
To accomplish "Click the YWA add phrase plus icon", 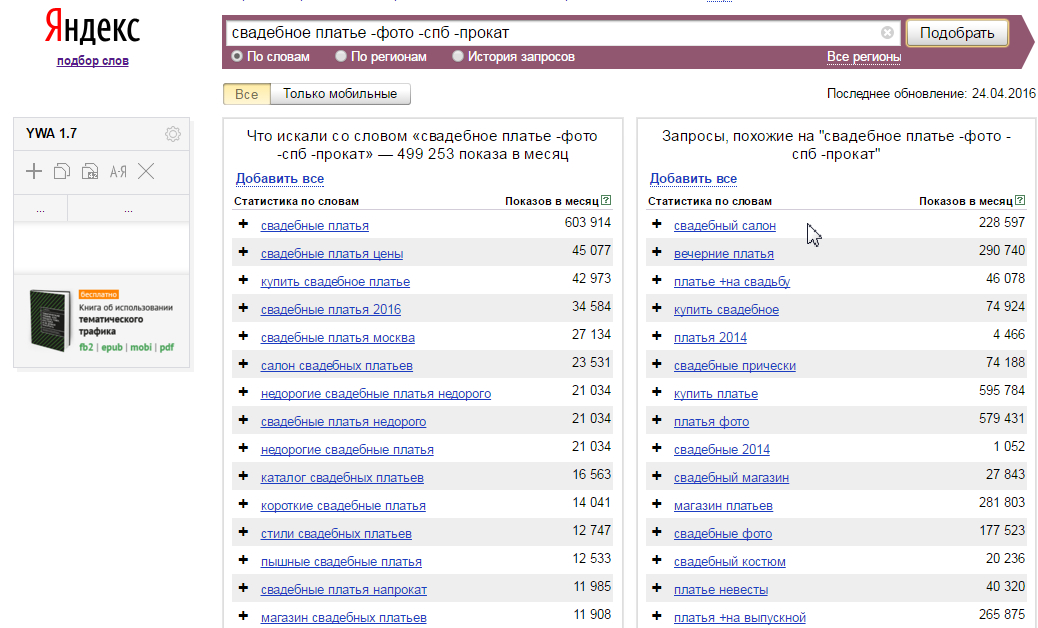I will pyautogui.click(x=34, y=172).
